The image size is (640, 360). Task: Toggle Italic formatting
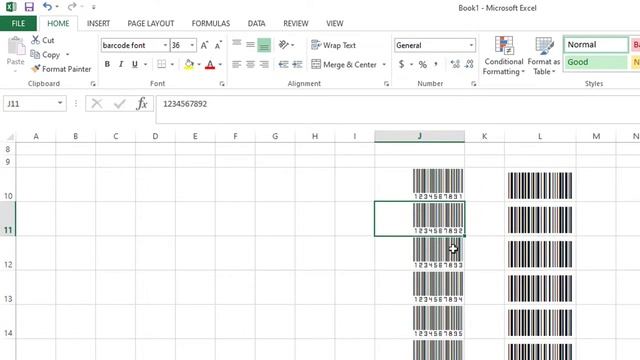(x=121, y=64)
